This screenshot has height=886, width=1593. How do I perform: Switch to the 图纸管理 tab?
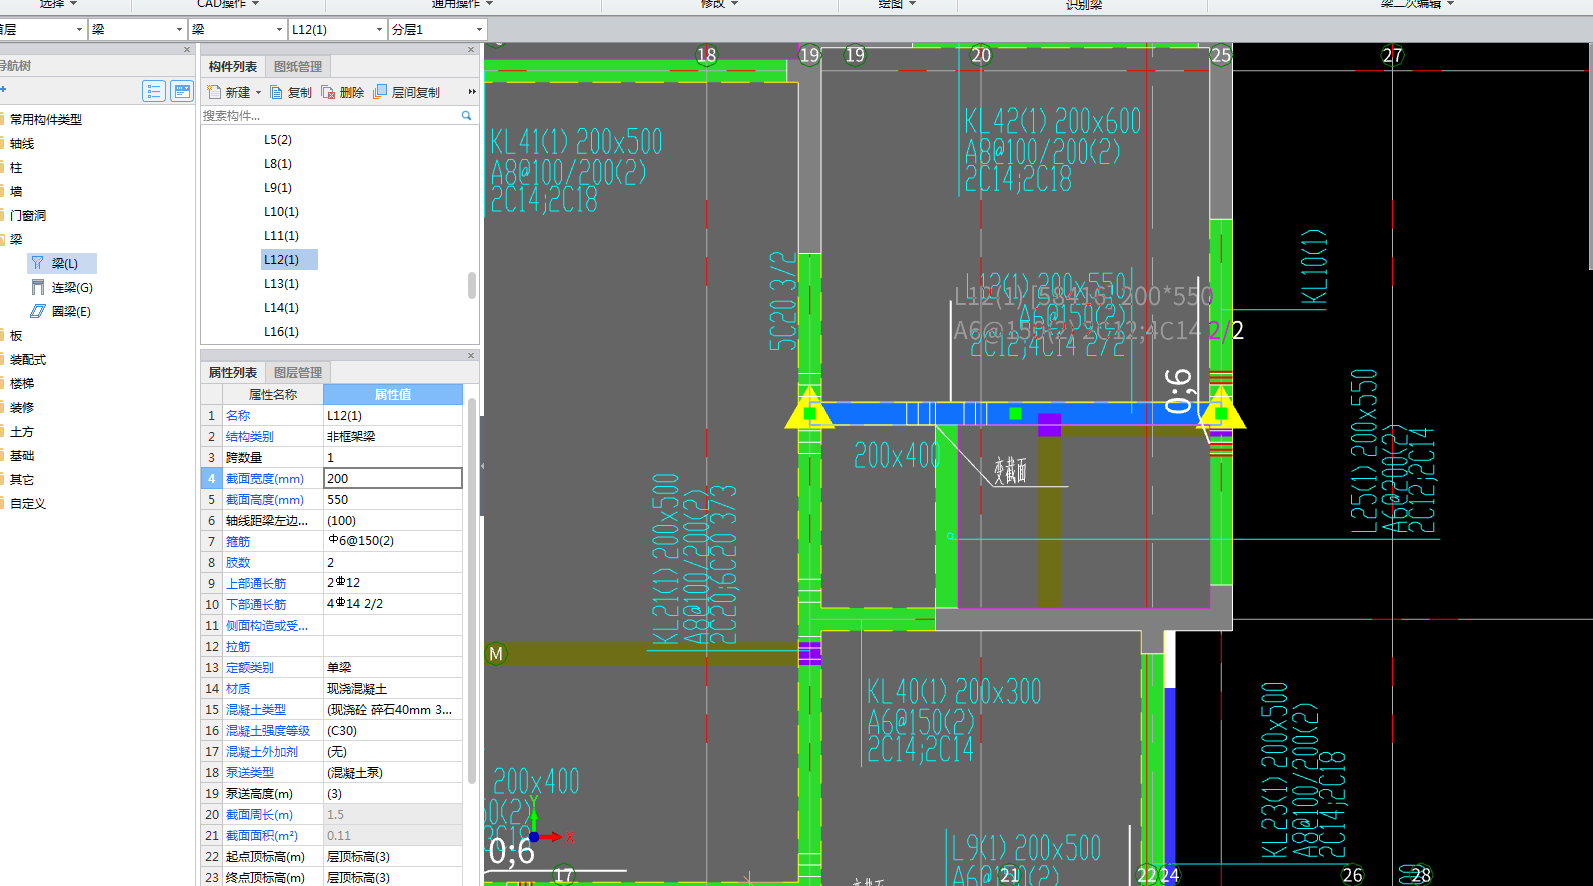(x=298, y=67)
